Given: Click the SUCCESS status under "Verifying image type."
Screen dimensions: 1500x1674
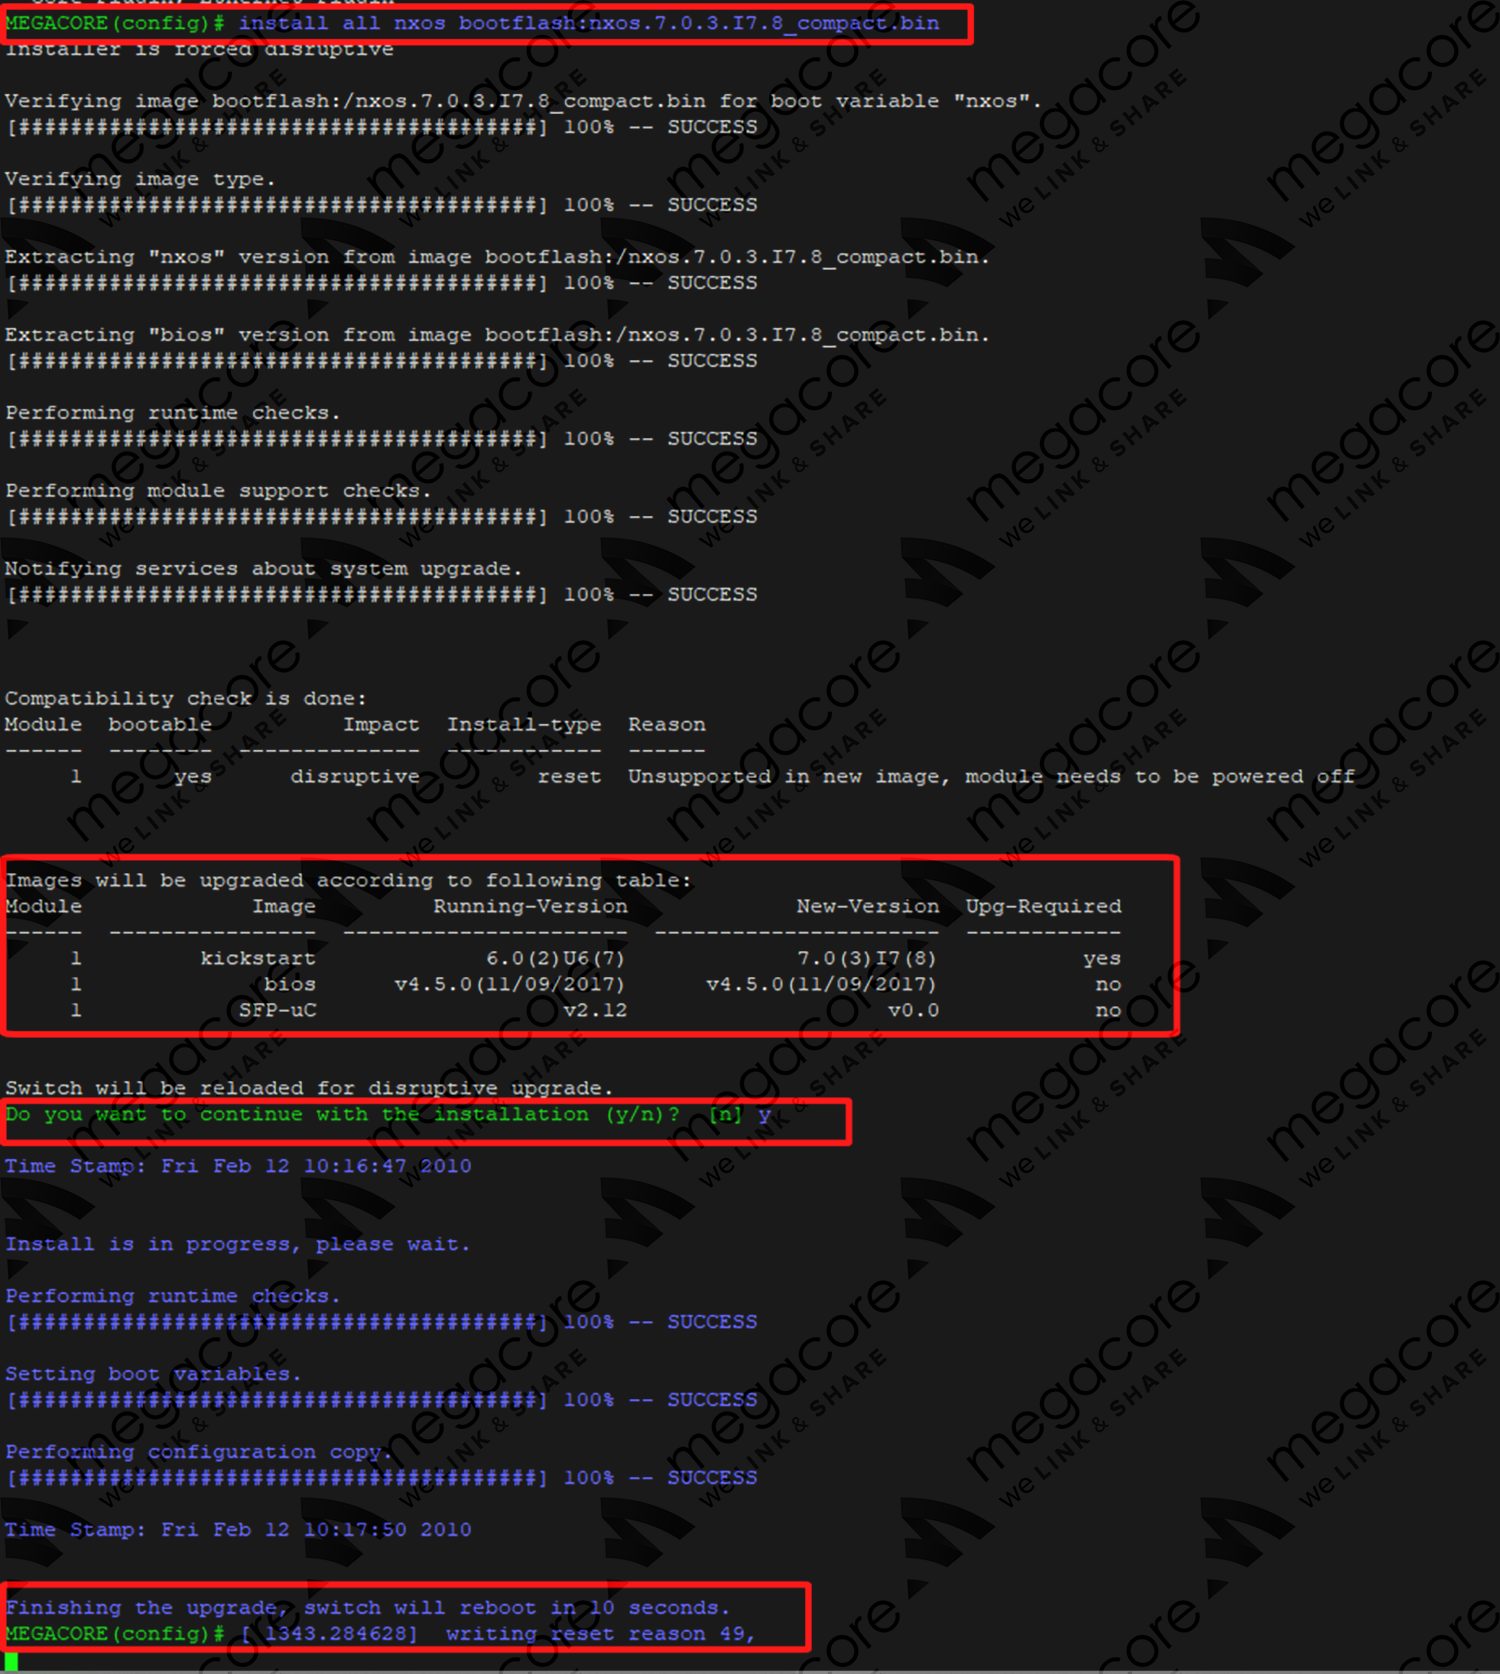Looking at the screenshot, I should coord(712,205).
